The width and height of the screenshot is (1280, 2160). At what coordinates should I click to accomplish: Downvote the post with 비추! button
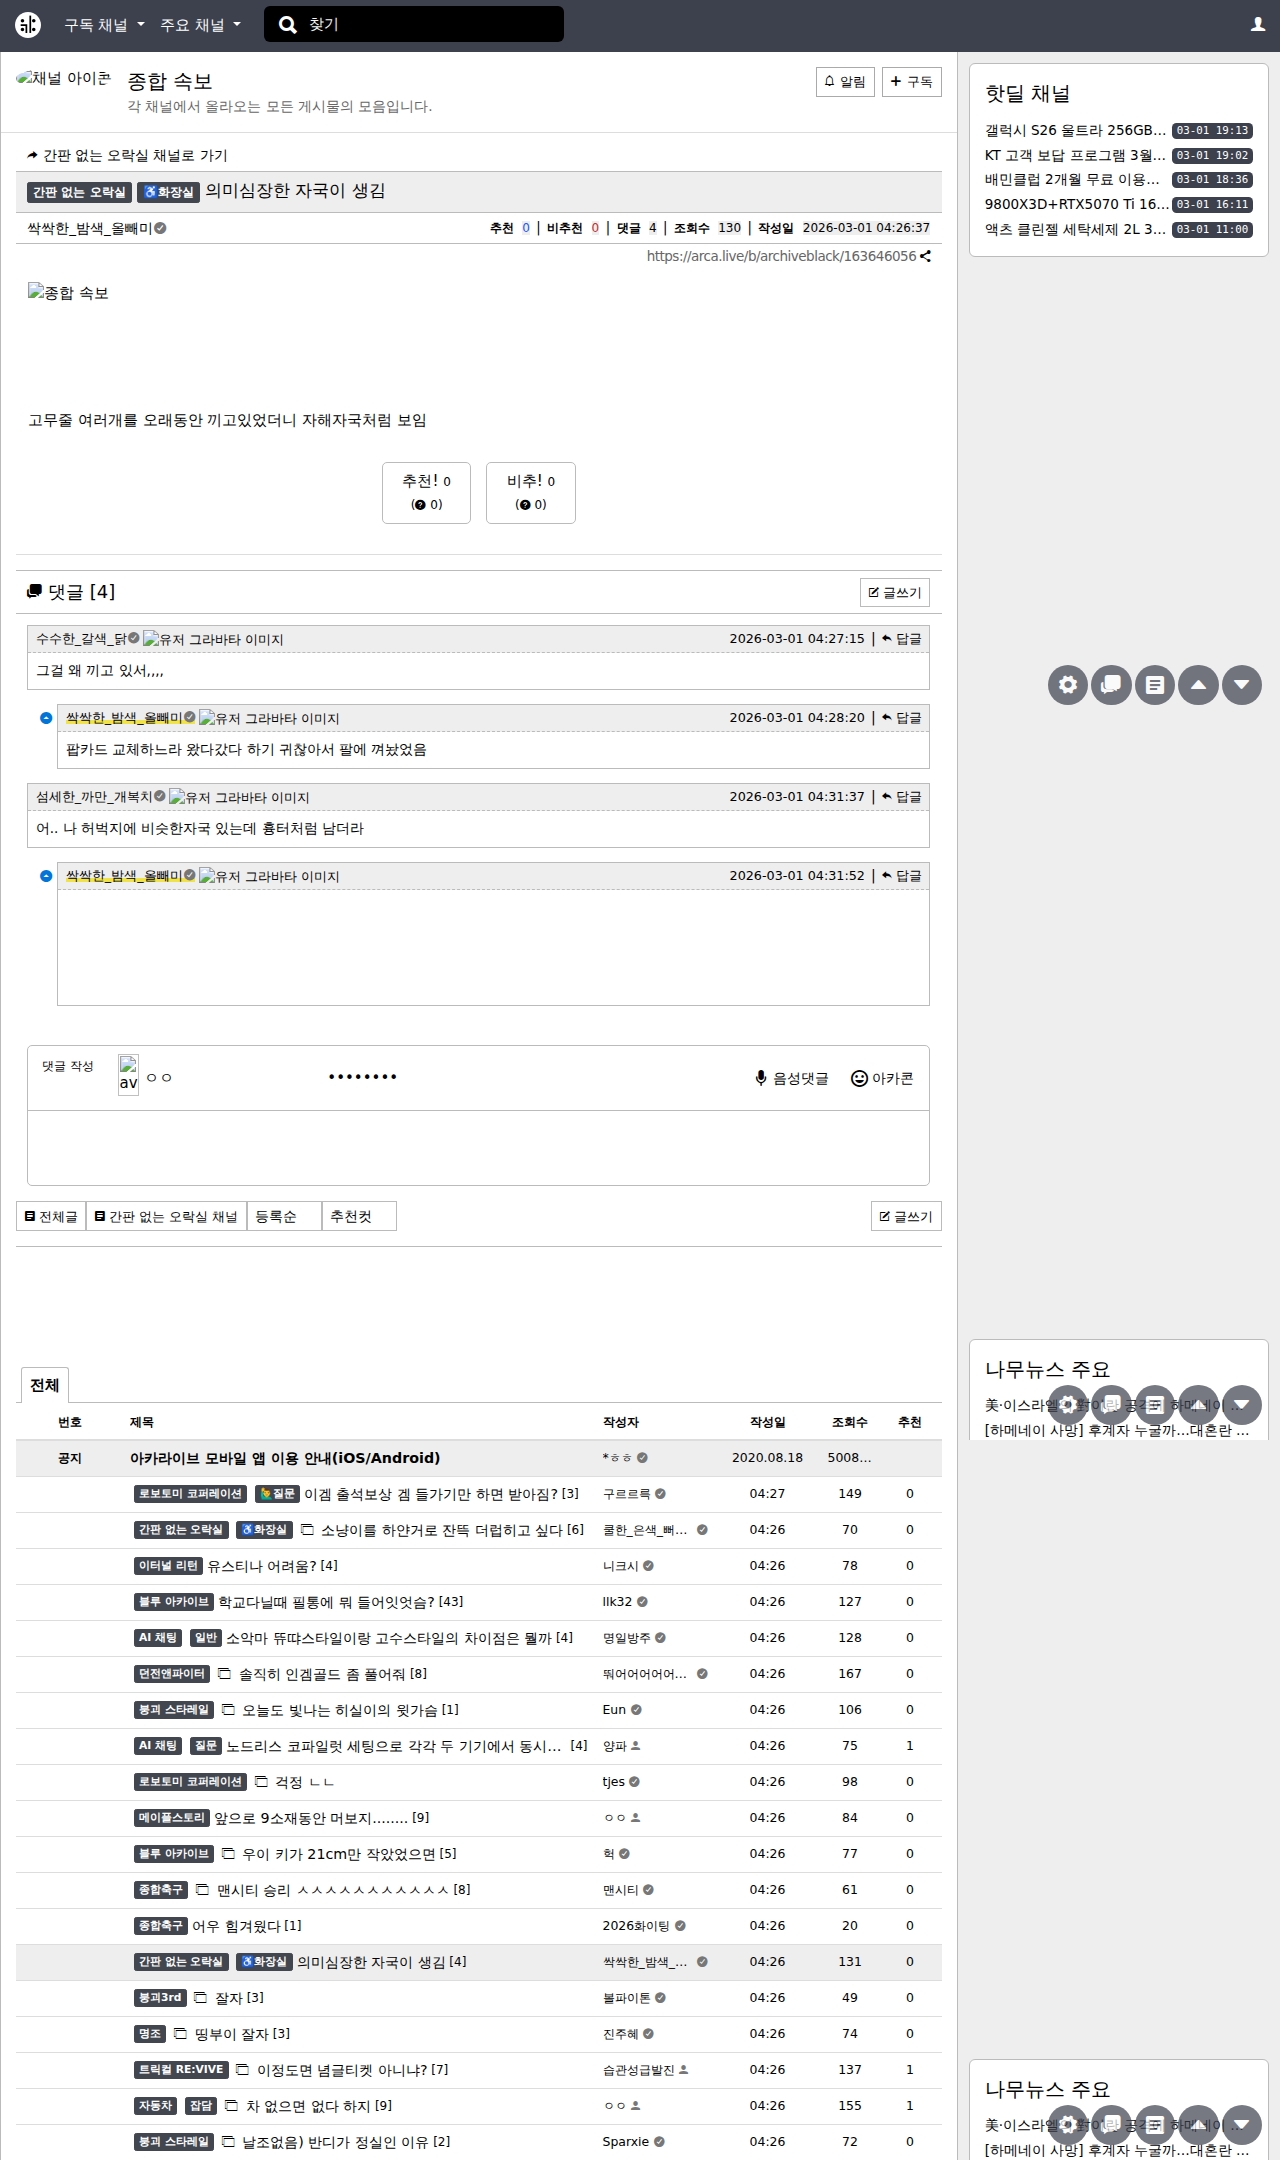click(x=531, y=493)
